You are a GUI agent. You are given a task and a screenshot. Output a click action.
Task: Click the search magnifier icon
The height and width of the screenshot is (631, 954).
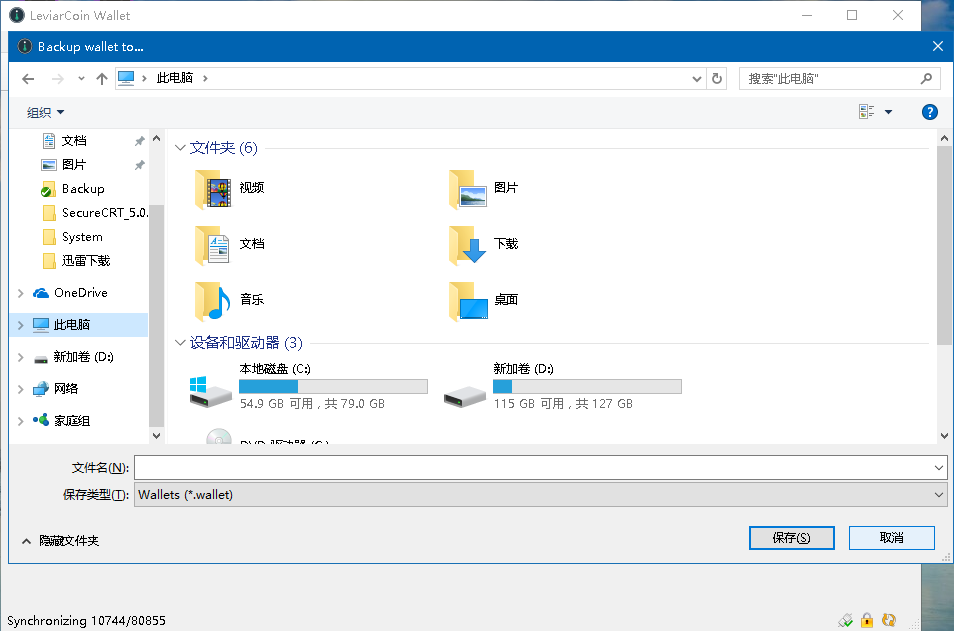(926, 78)
